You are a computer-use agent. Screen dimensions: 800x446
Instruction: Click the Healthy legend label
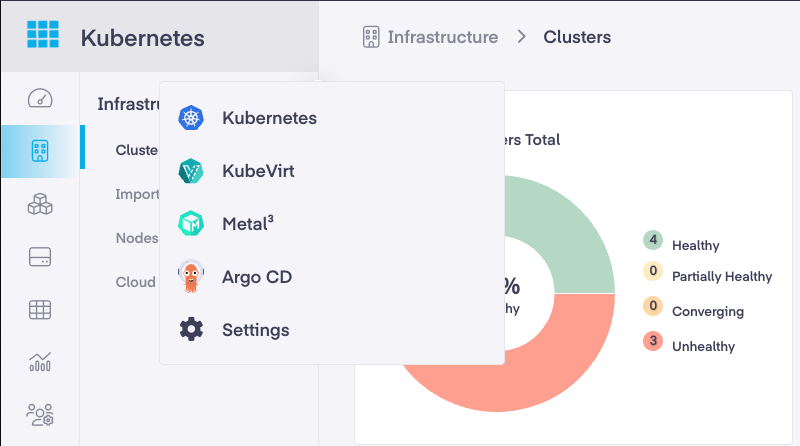coord(695,245)
